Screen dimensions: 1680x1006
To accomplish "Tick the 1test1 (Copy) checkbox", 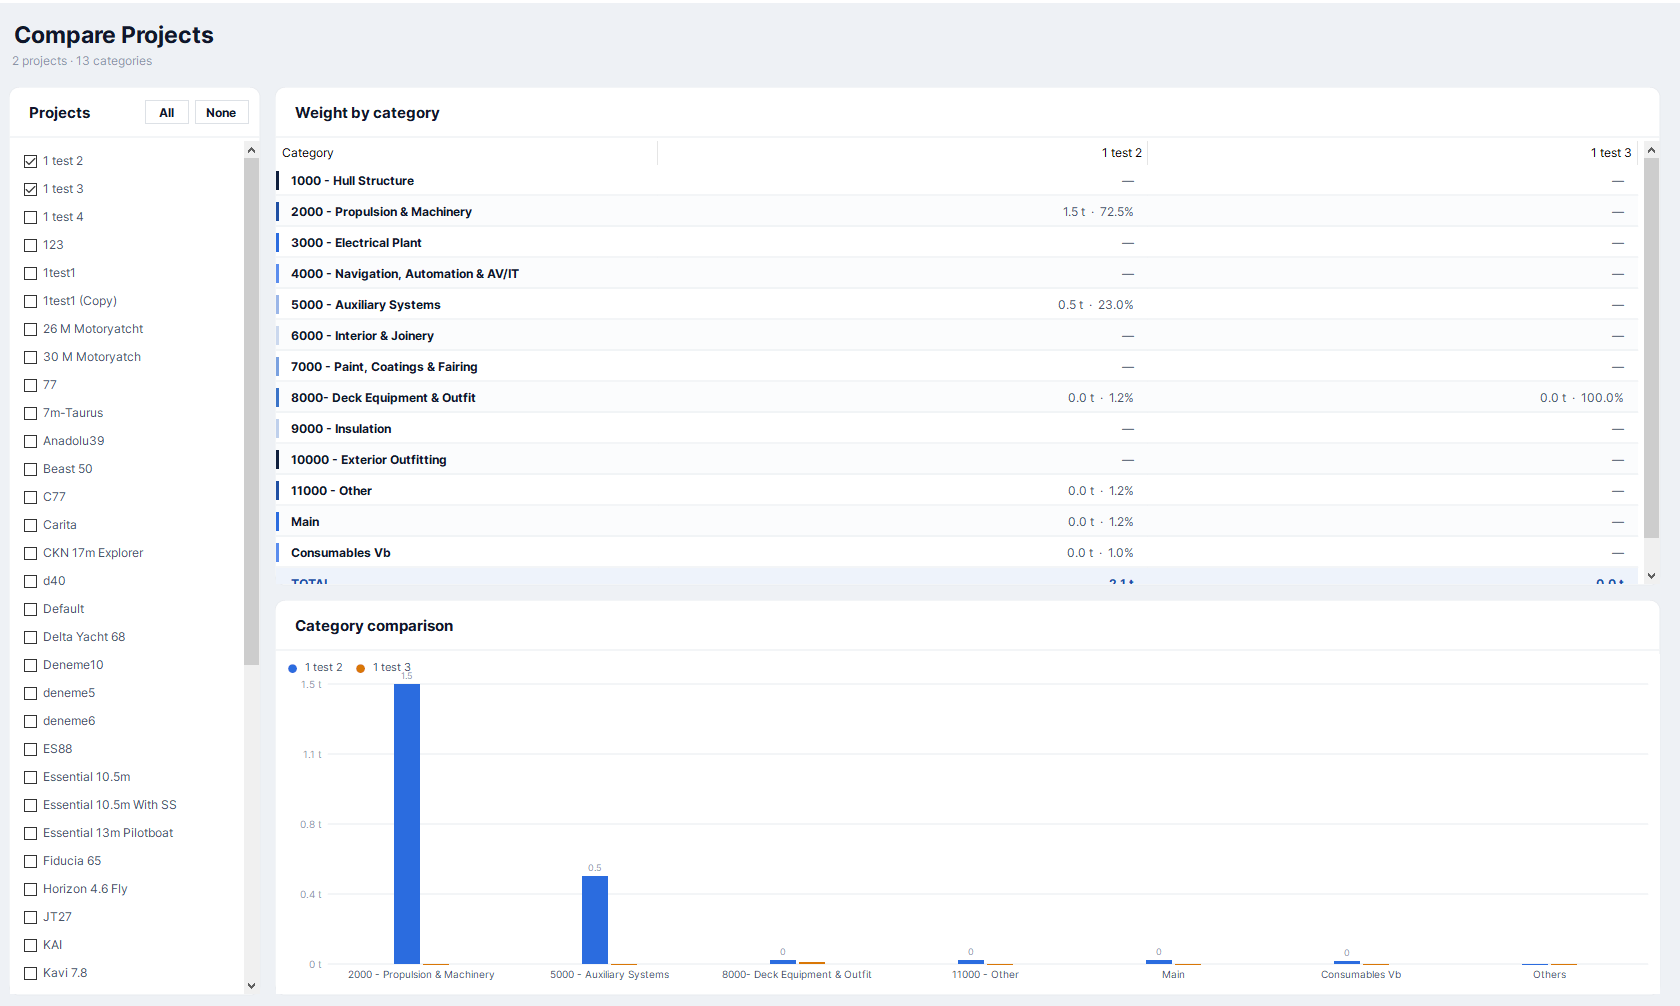I will (31, 301).
